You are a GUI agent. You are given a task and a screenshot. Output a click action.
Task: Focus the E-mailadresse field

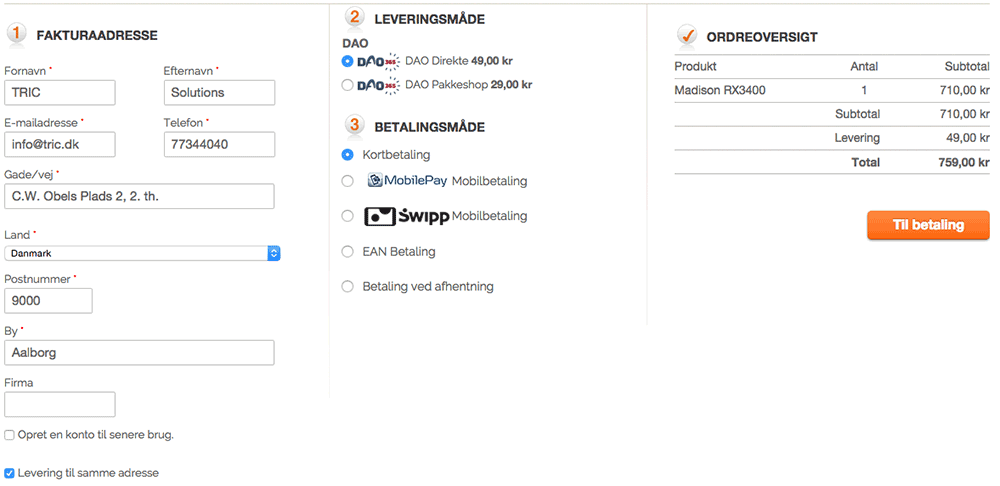60,144
